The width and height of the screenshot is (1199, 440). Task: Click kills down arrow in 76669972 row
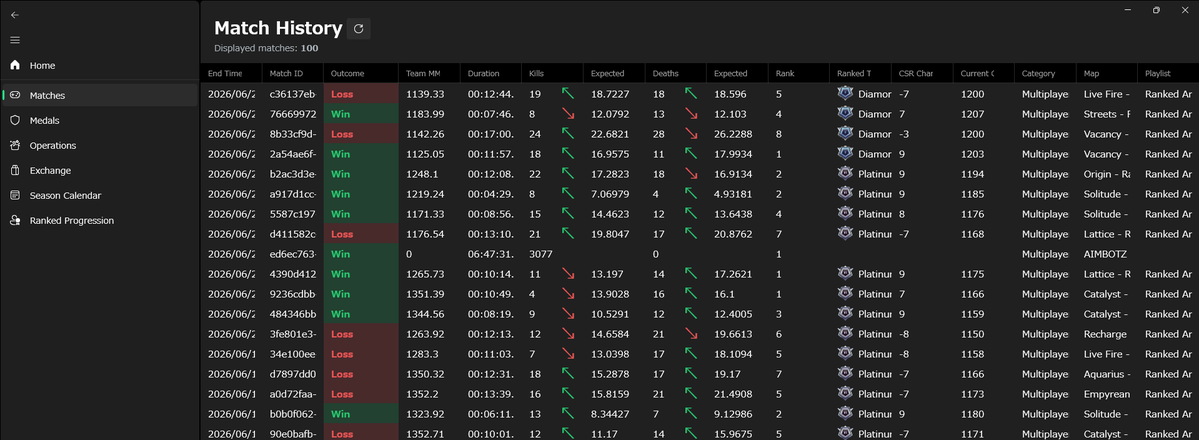coord(568,114)
